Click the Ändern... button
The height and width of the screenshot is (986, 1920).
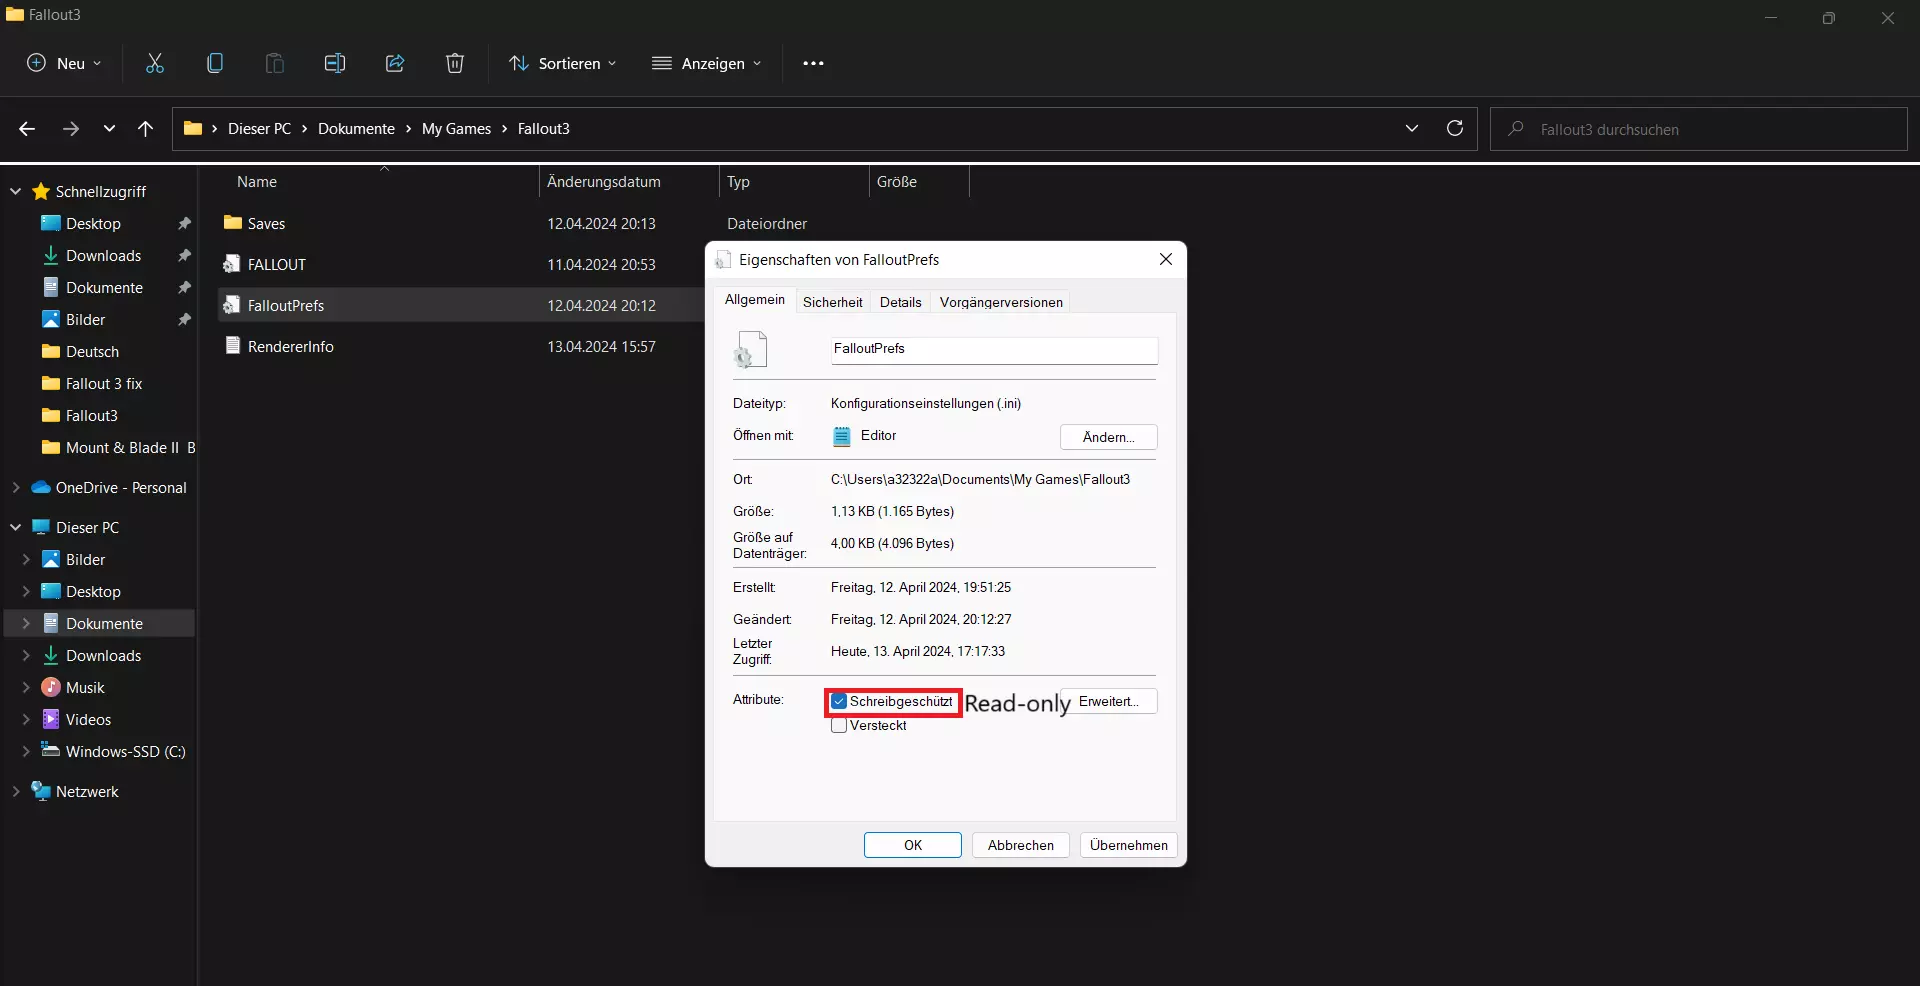(x=1108, y=437)
